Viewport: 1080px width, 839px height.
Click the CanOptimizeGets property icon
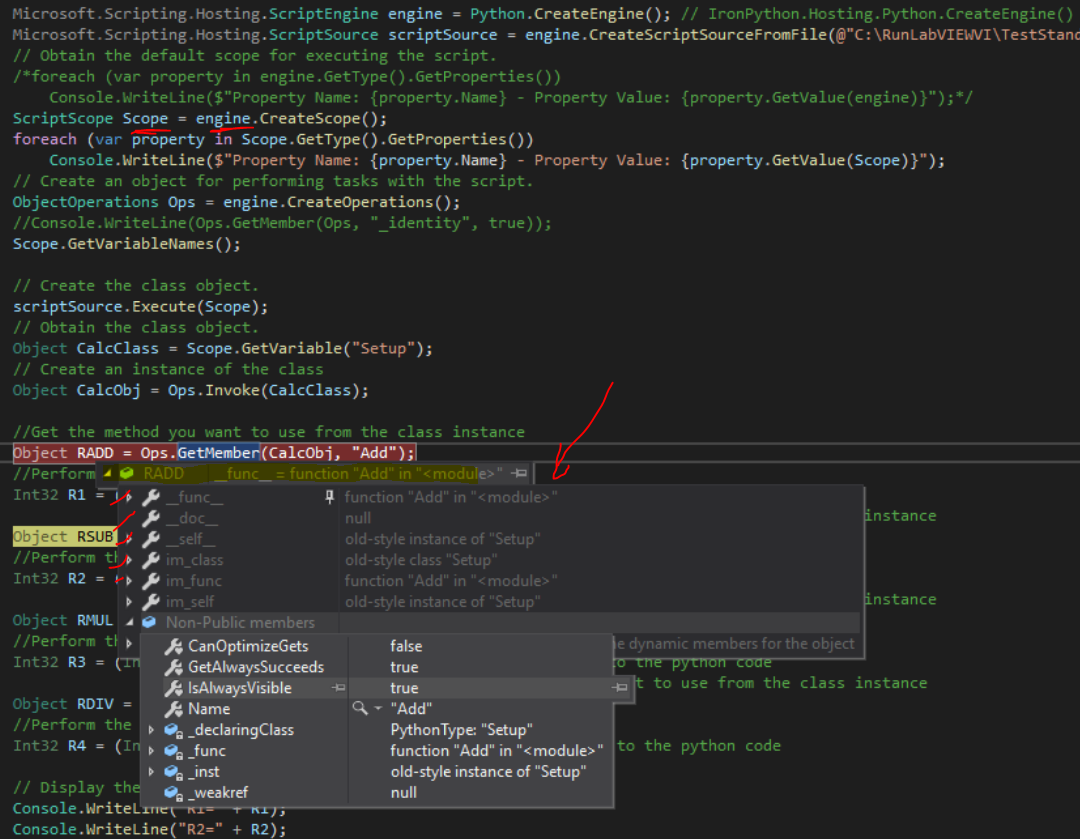tap(172, 646)
